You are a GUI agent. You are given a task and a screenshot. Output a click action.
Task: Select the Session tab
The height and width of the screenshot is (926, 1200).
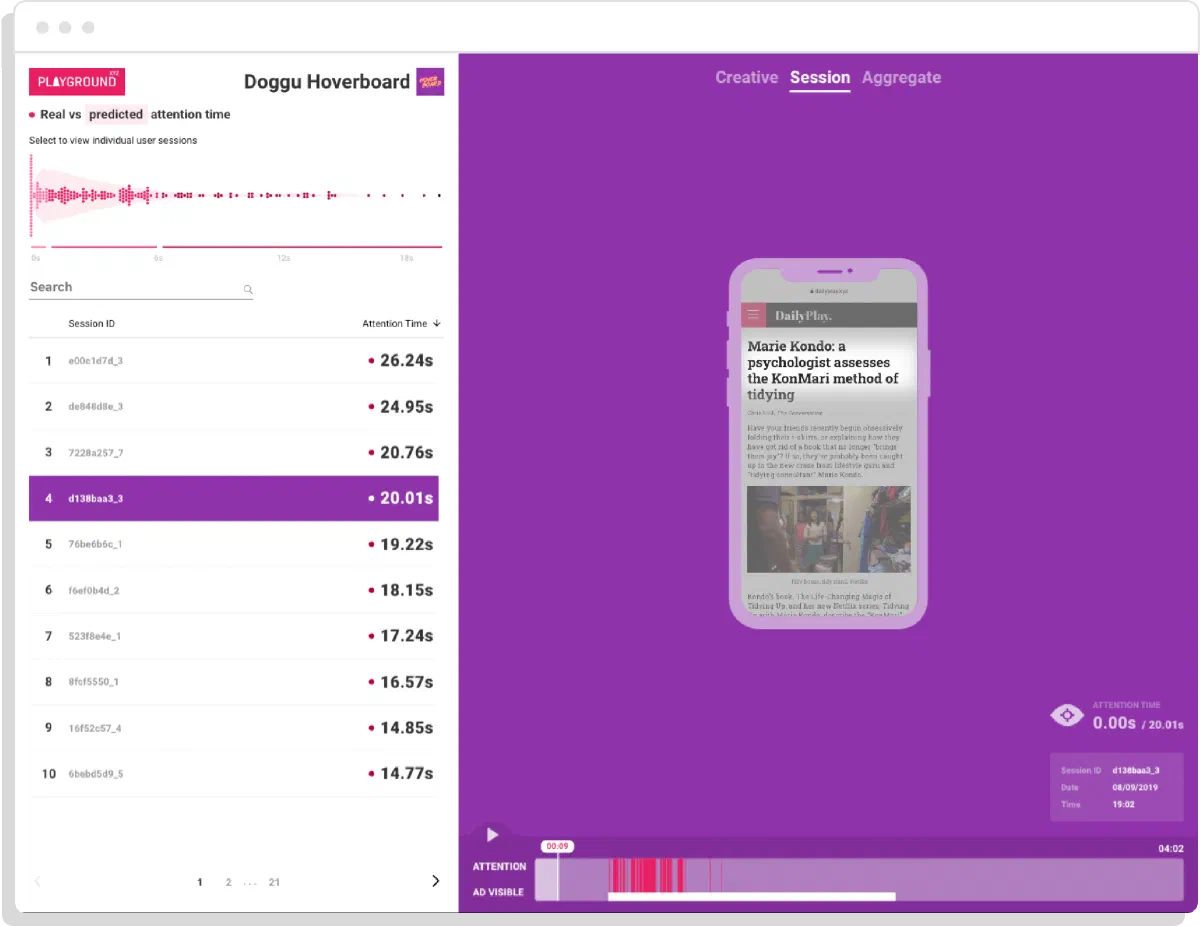(820, 78)
